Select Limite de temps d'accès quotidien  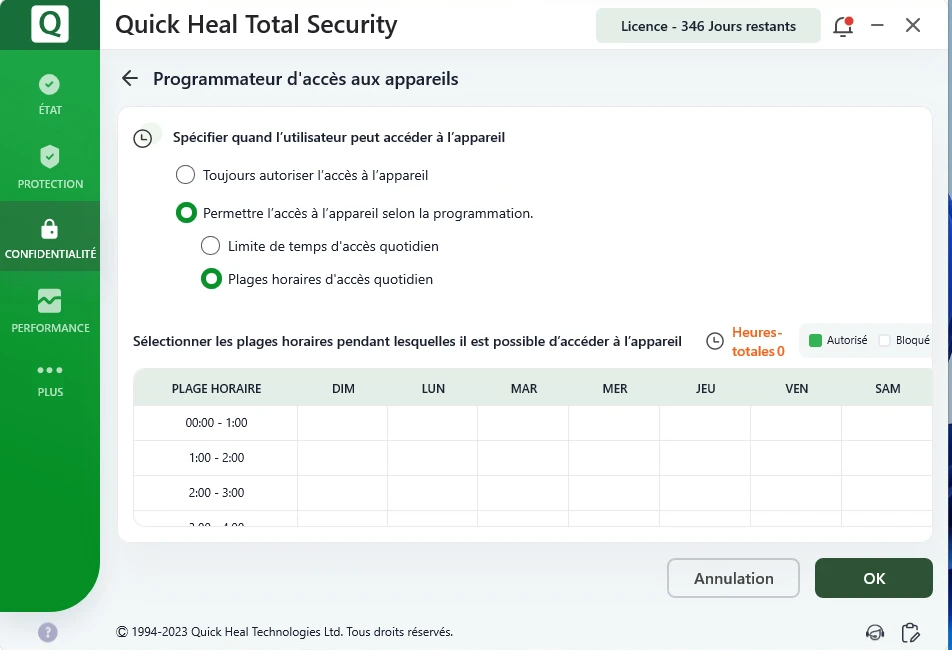210,246
